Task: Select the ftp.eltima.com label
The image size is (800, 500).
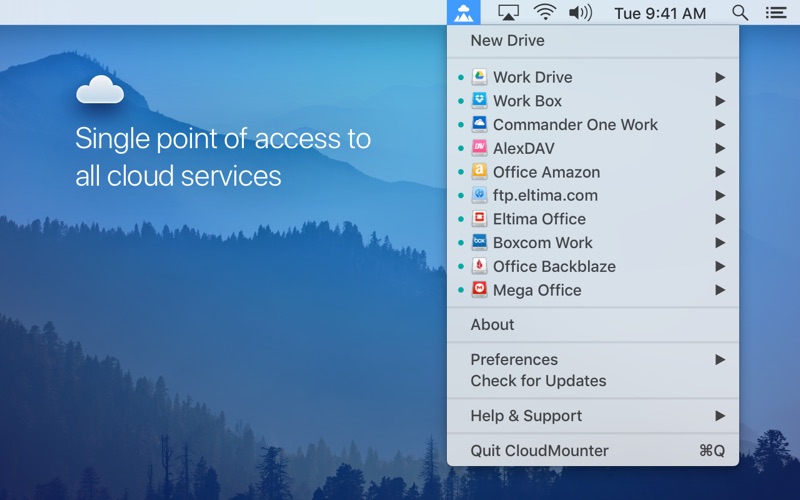Action: [x=545, y=195]
